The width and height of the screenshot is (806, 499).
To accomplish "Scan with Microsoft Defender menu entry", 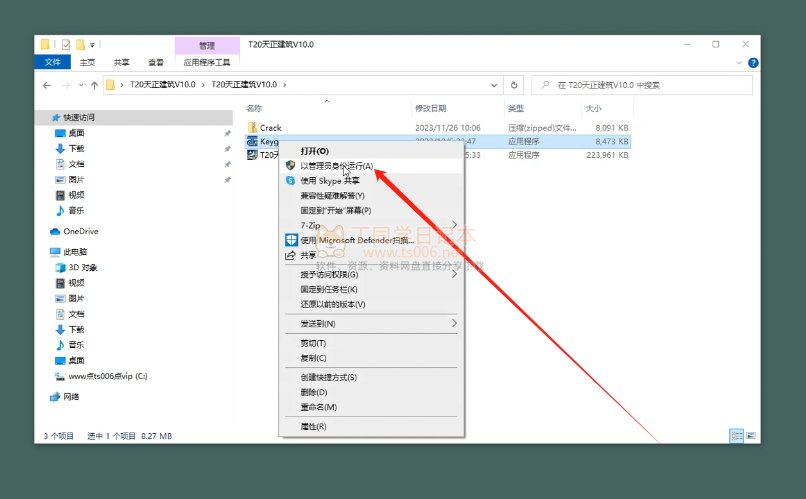I will click(x=371, y=240).
